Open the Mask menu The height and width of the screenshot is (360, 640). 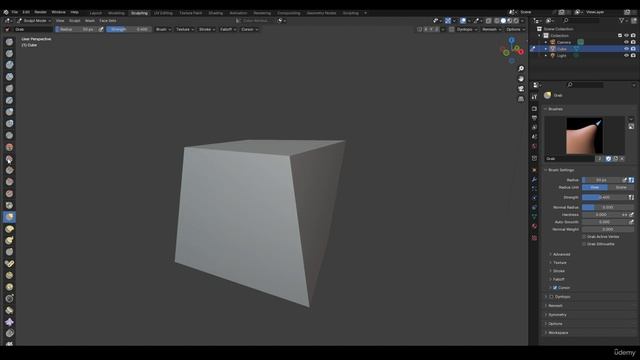(90, 20)
